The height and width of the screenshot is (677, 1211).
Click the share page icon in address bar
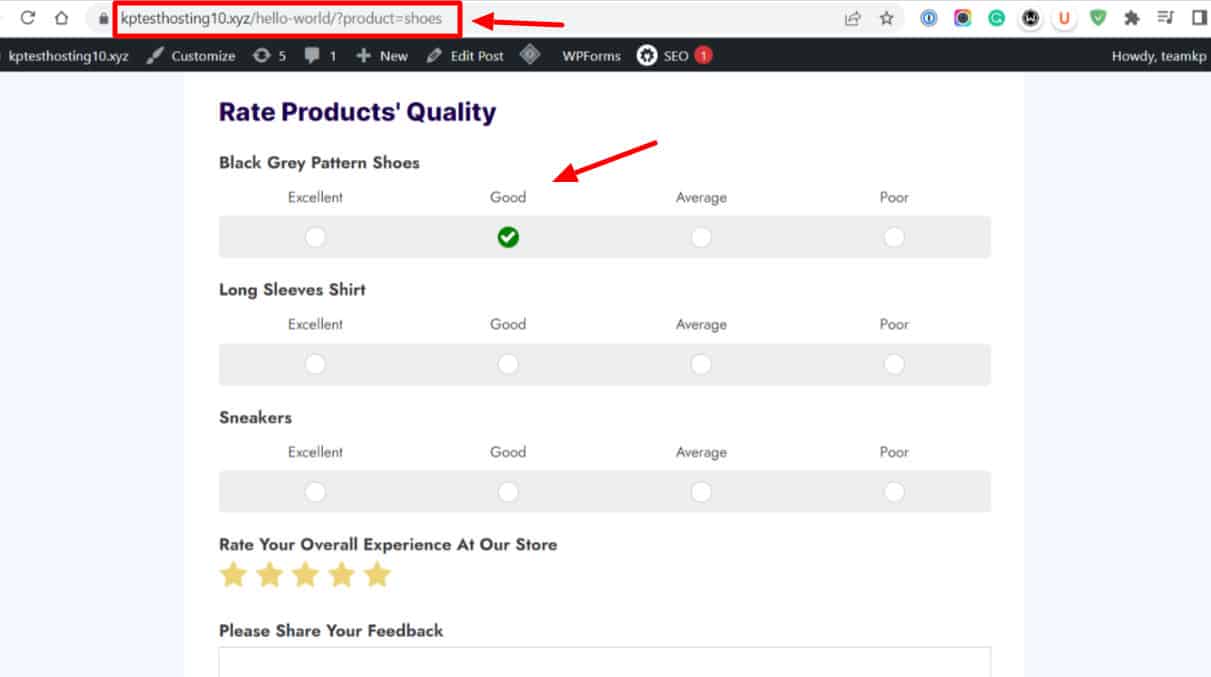(x=853, y=18)
